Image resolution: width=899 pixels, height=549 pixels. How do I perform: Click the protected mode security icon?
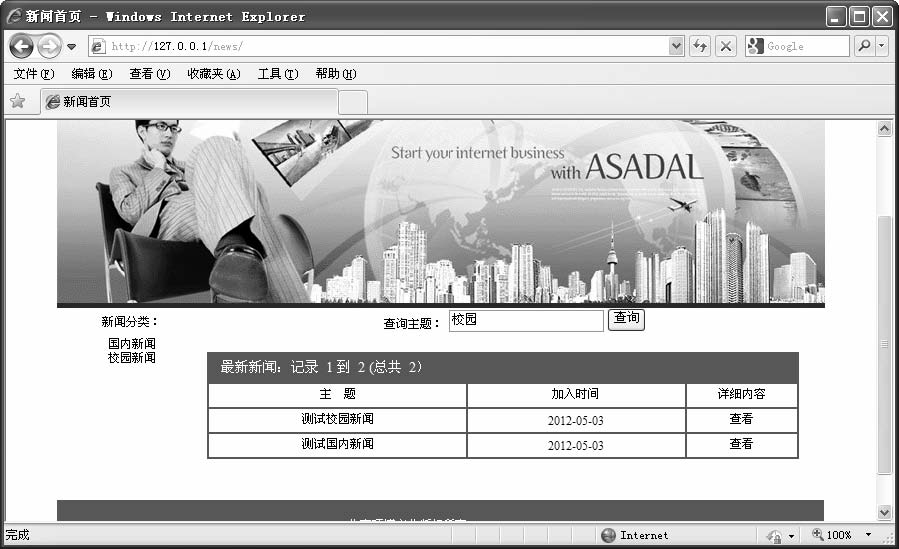point(773,536)
